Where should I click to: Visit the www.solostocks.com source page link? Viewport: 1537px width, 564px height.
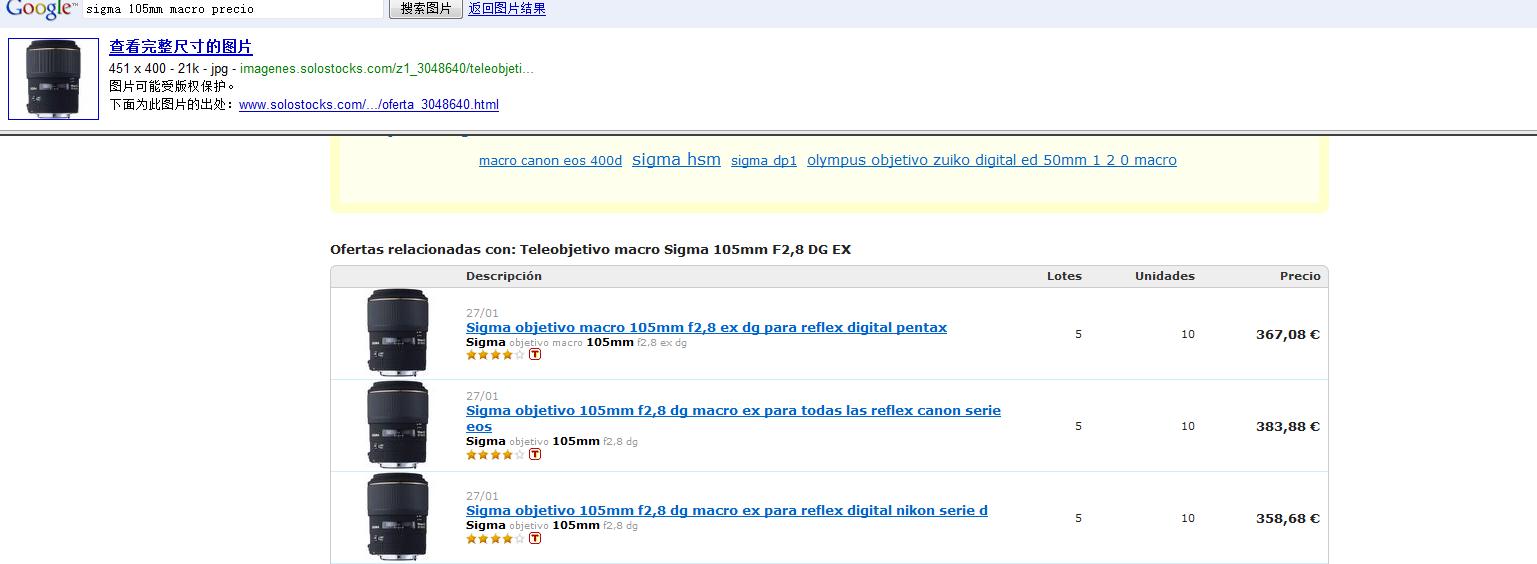tap(368, 105)
